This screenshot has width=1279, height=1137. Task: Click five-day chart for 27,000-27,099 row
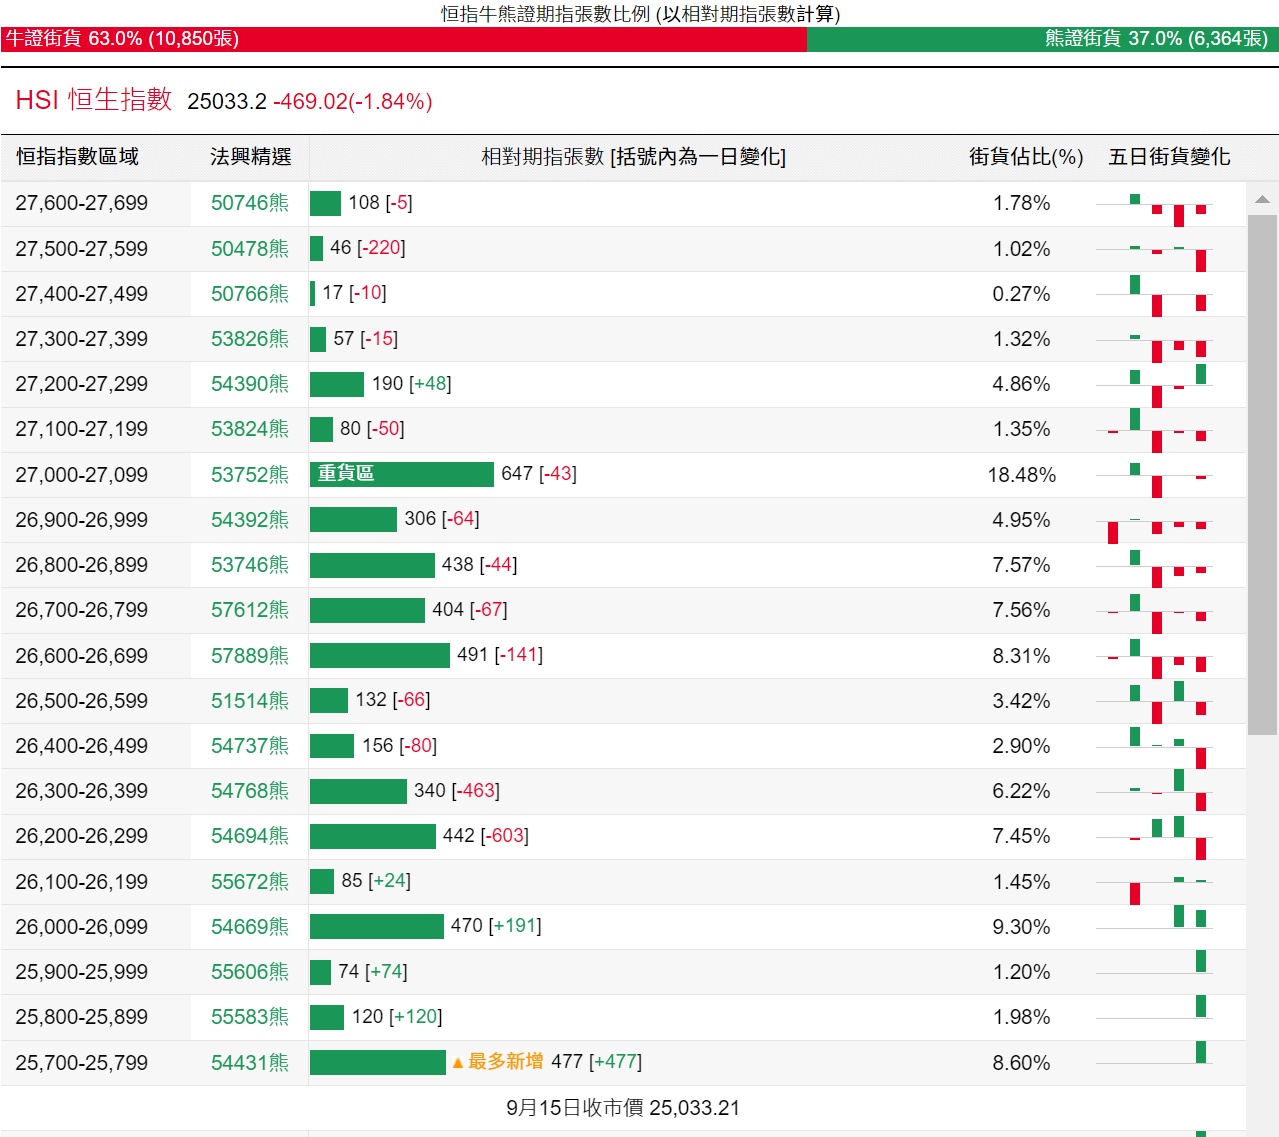[x=1153, y=476]
